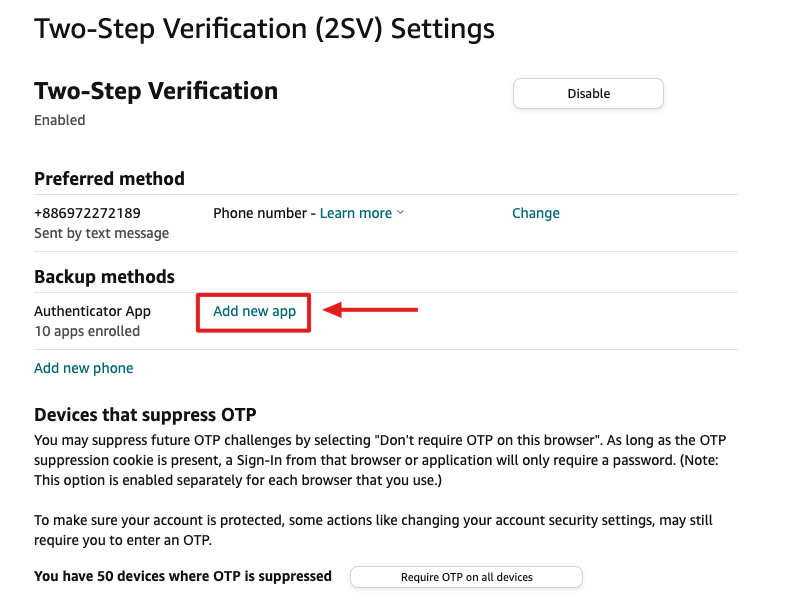This screenshot has height=613, width=809.
Task: Click the 10 apps enrolled text
Action: [x=87, y=331]
